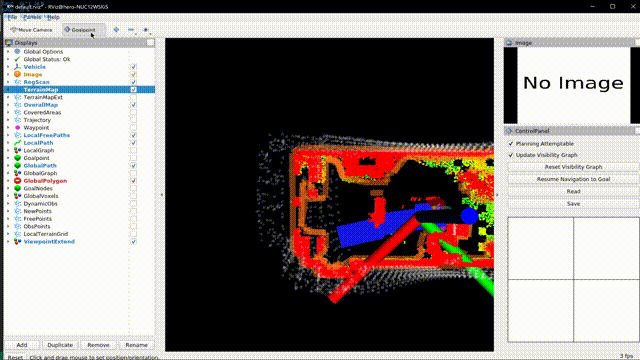Screen dimensions: 640x360
Task: Click the DynamicObs point cloud icon
Action: point(17,204)
